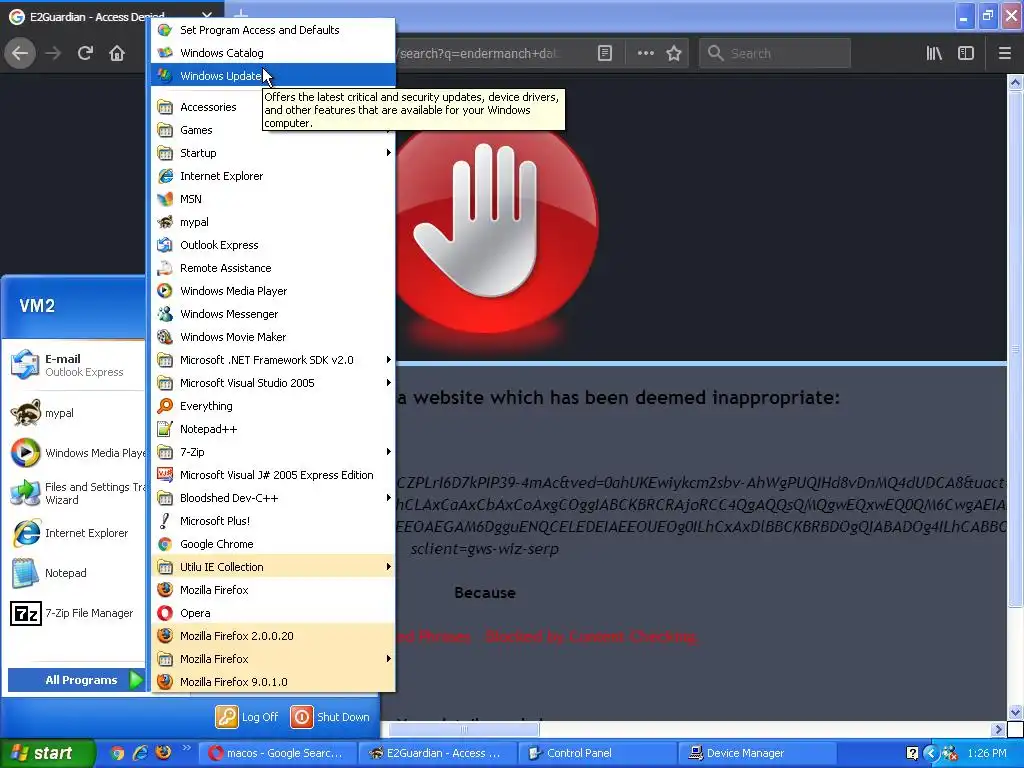This screenshot has width=1024, height=768.
Task: Click Internet Explorer in Start menu left pane
Action: [76, 533]
